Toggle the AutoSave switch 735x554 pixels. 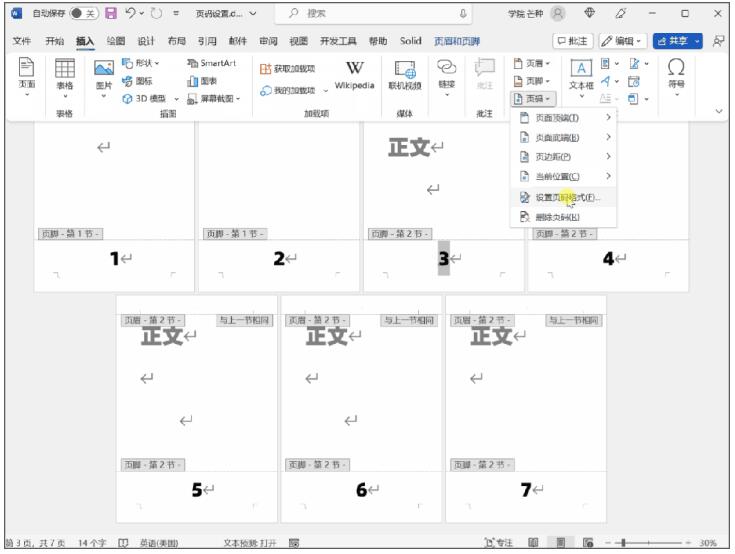pos(82,14)
